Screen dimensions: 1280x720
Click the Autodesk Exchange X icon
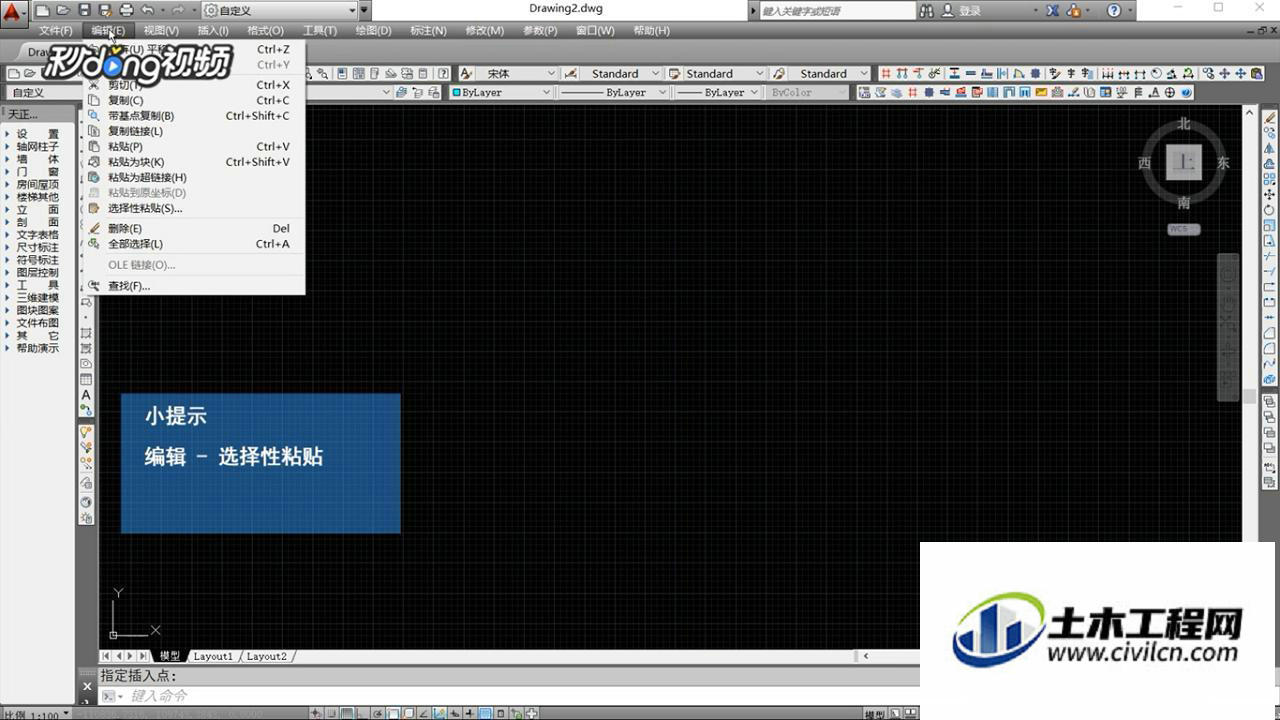(x=1053, y=10)
